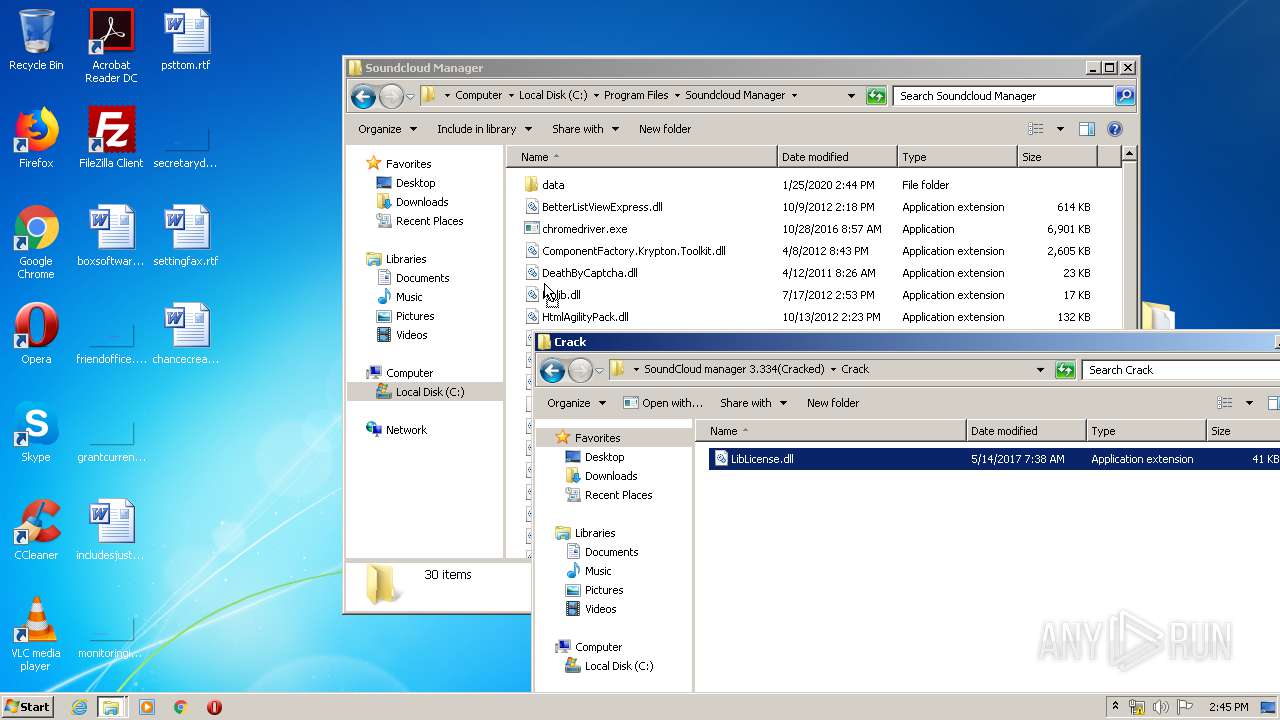Image resolution: width=1280 pixels, height=720 pixels.
Task: Open Share with dropdown in Crack window
Action: [x=753, y=403]
